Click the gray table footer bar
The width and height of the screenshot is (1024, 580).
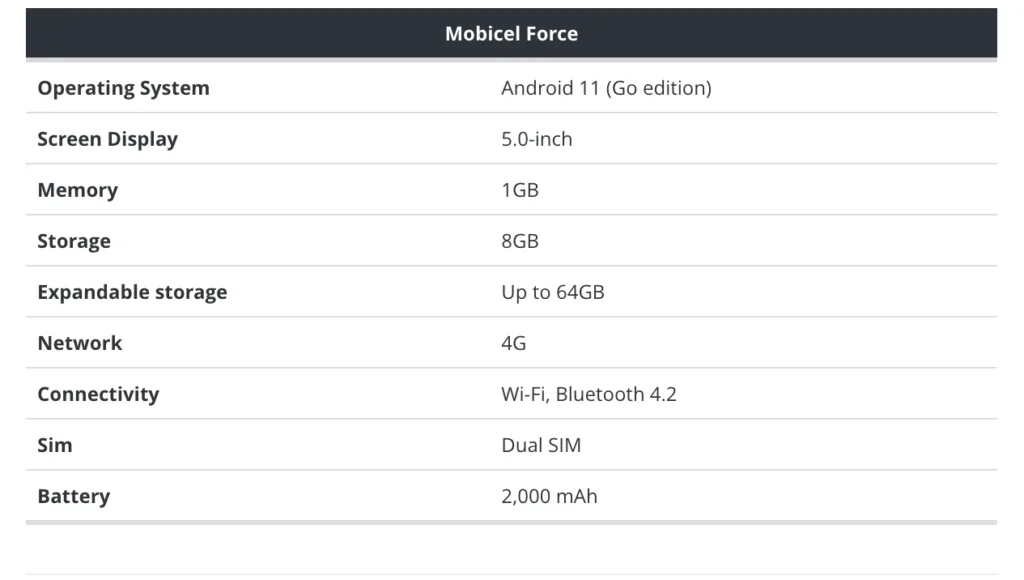coord(511,523)
